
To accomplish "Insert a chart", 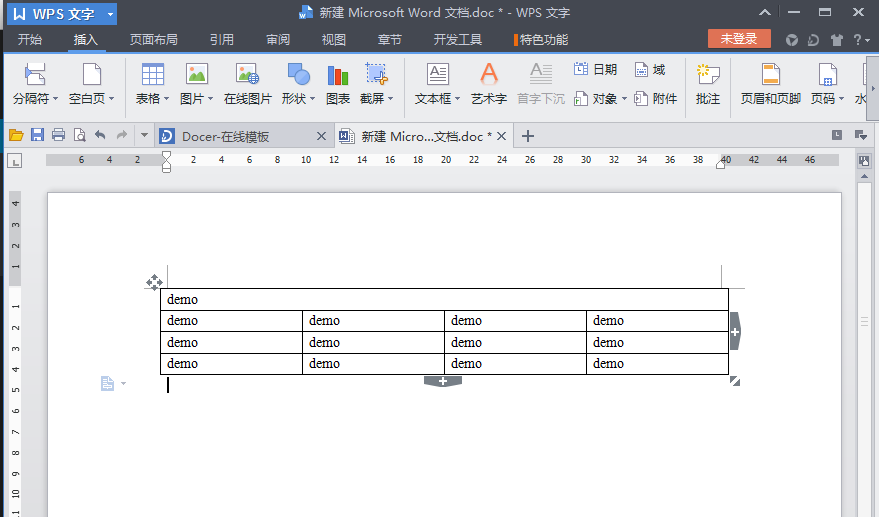I will point(338,84).
